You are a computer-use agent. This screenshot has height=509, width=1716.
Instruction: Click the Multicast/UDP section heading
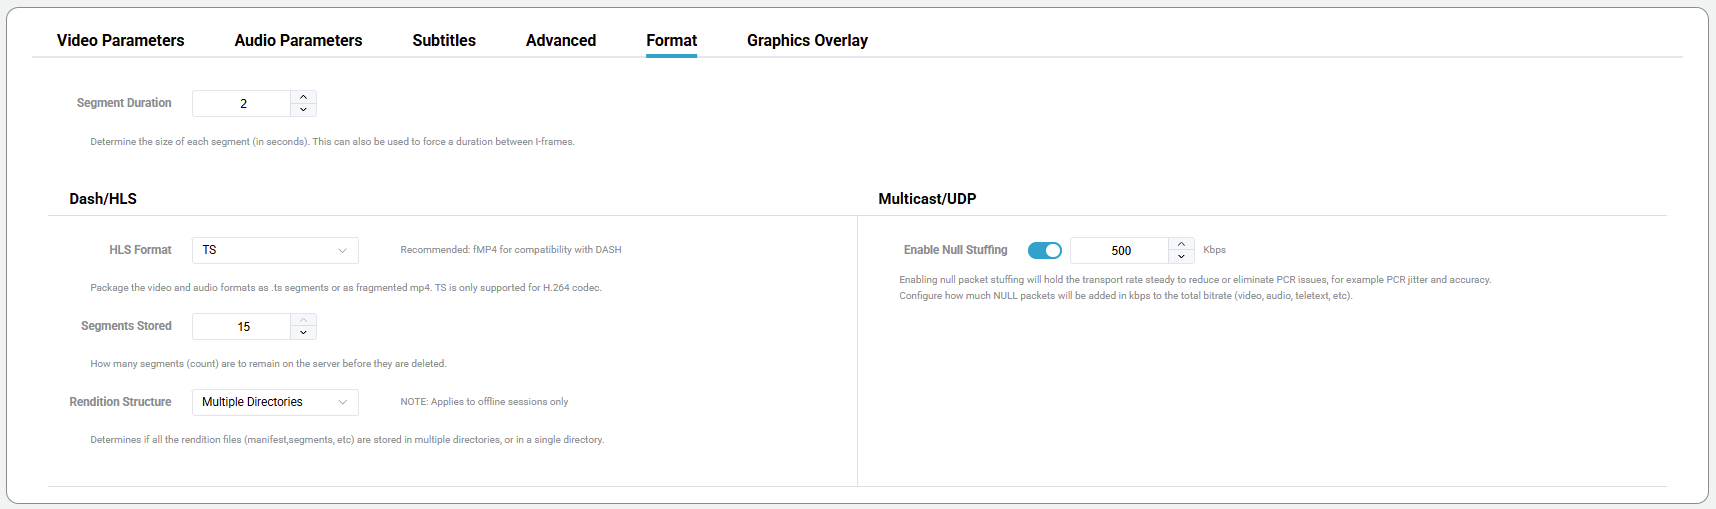click(x=927, y=199)
